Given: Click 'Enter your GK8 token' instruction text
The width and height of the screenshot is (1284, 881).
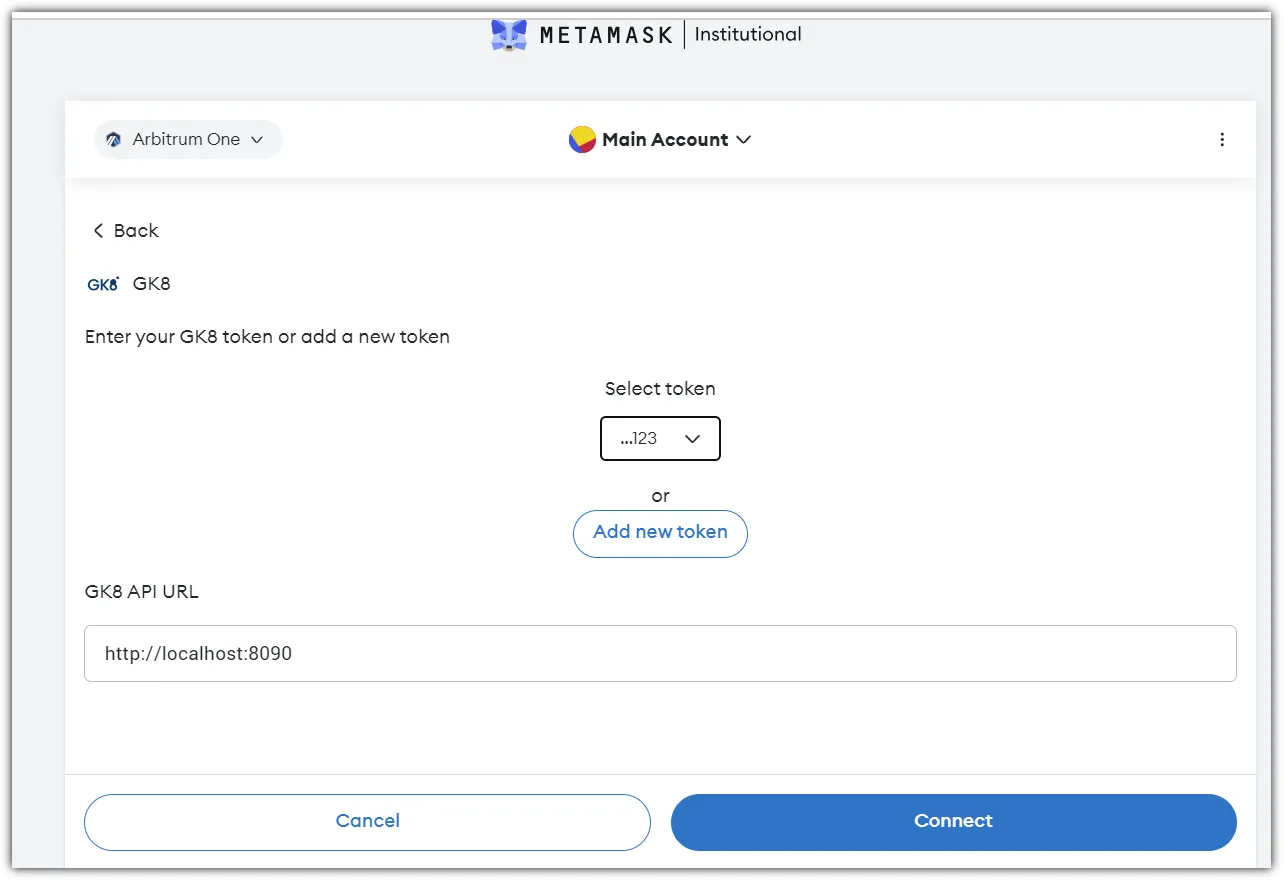Looking at the screenshot, I should (267, 337).
